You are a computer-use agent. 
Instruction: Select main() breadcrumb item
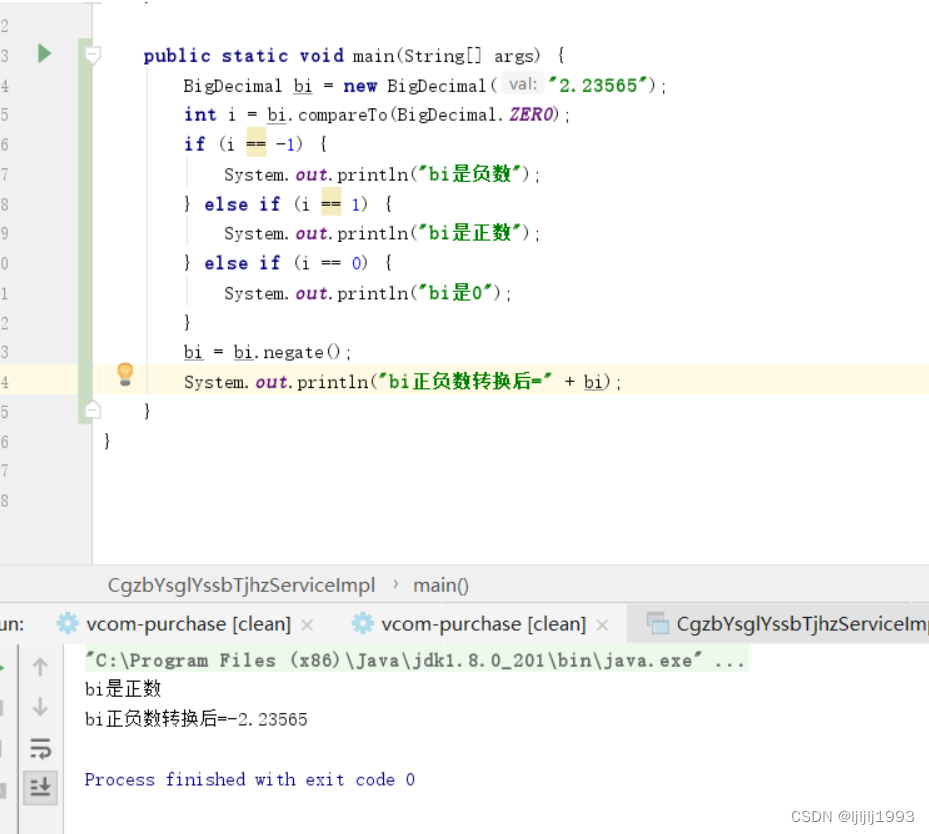click(x=441, y=585)
